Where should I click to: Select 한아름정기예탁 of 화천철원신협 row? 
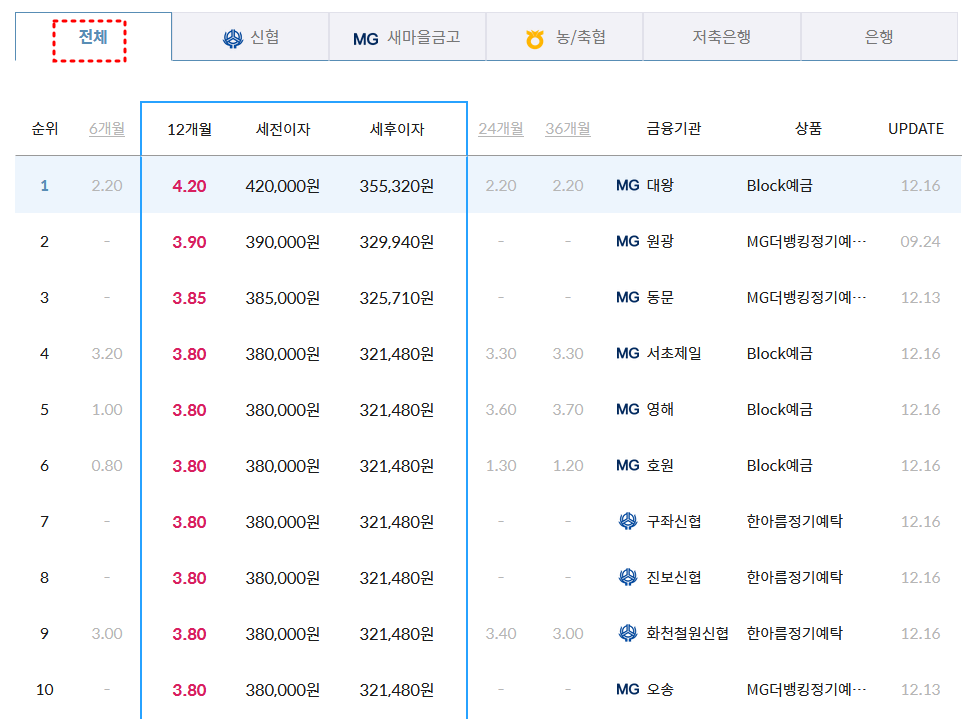pos(795,633)
